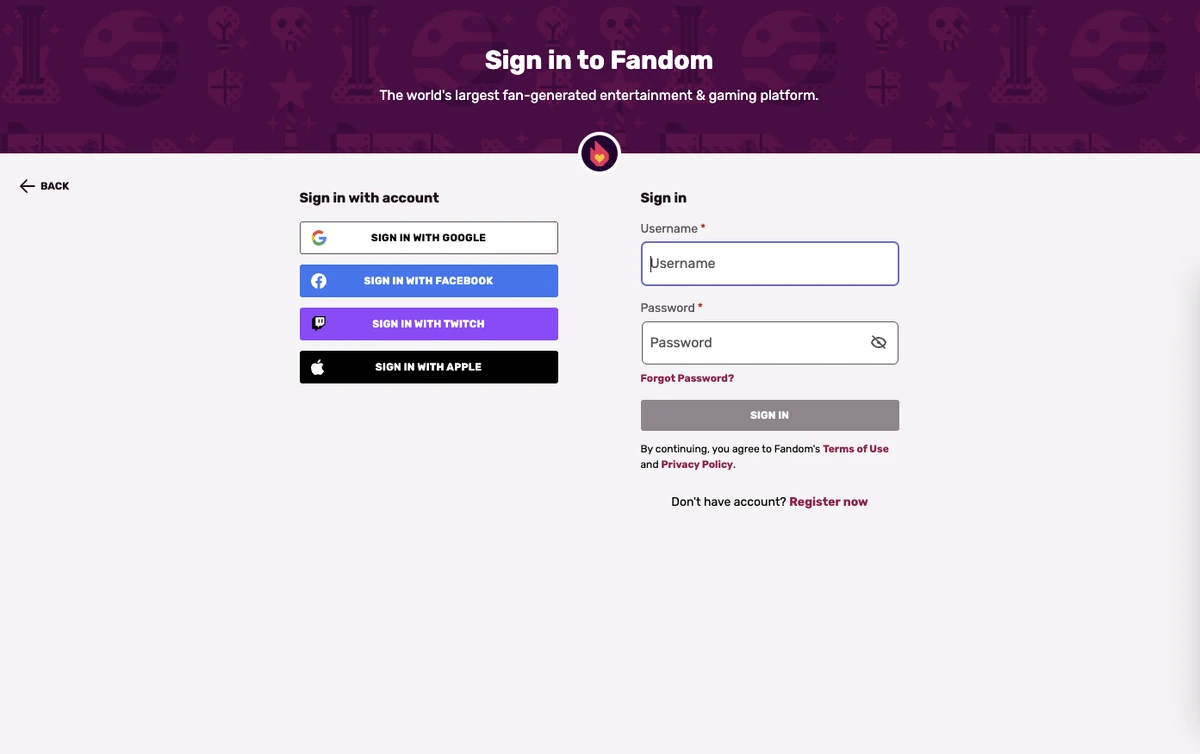Click into the Password input field
The width and height of the screenshot is (1200, 754).
click(x=750, y=342)
